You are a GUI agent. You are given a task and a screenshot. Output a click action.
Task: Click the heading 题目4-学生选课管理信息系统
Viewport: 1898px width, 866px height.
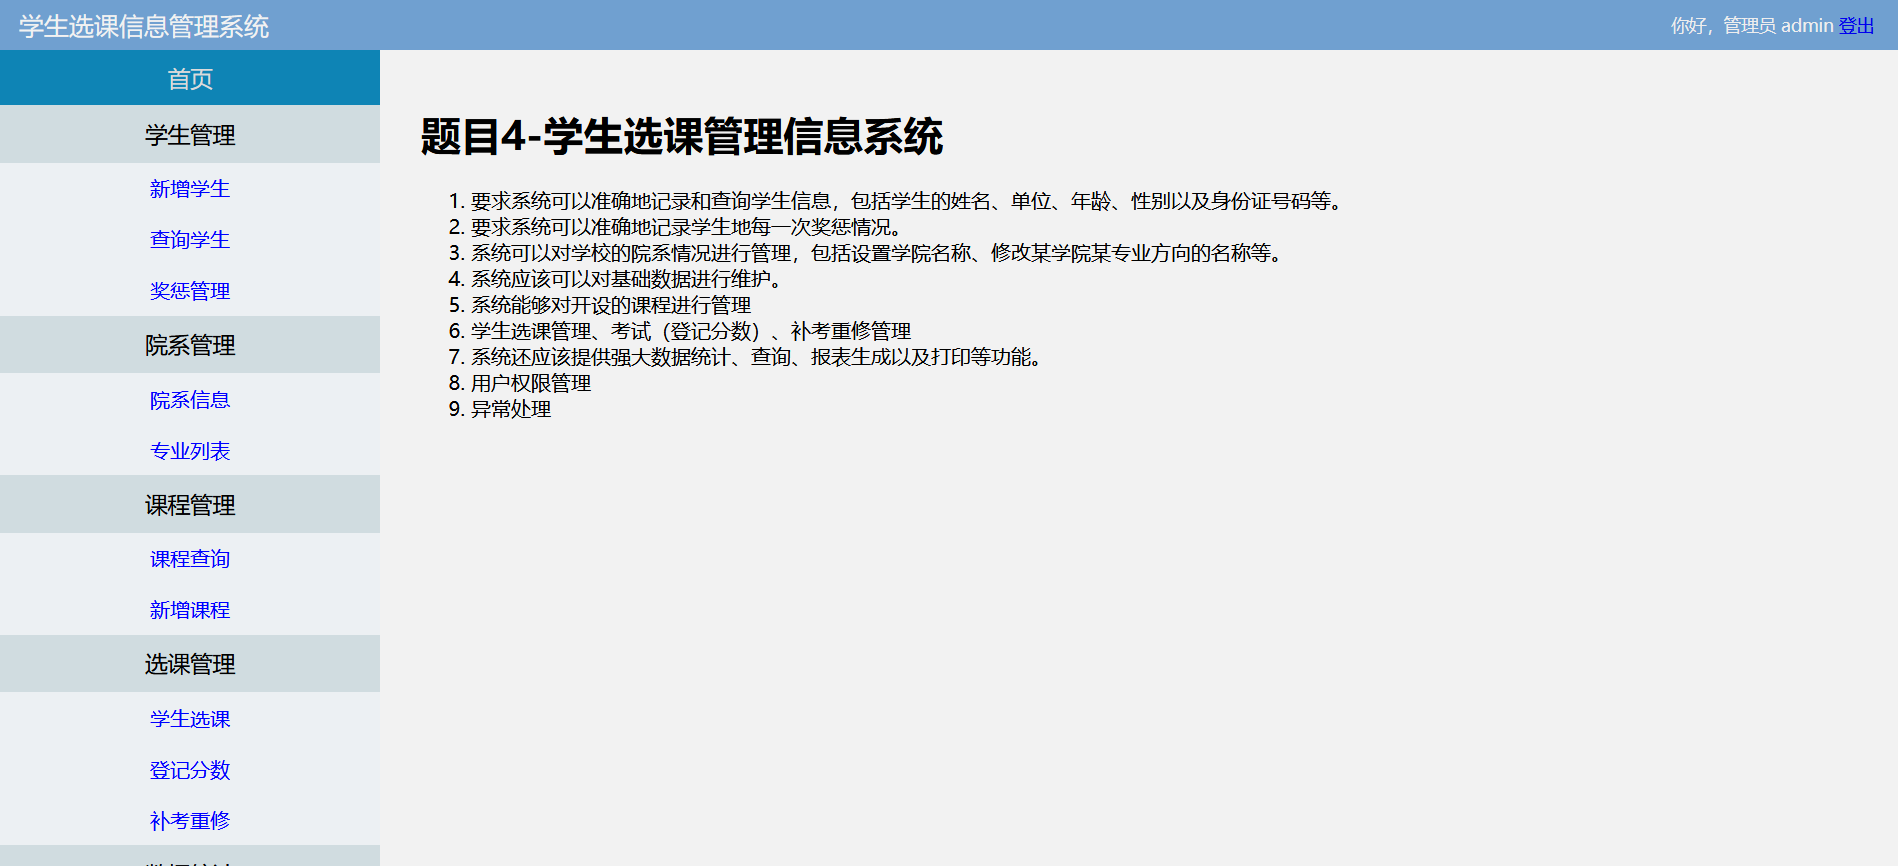[681, 137]
